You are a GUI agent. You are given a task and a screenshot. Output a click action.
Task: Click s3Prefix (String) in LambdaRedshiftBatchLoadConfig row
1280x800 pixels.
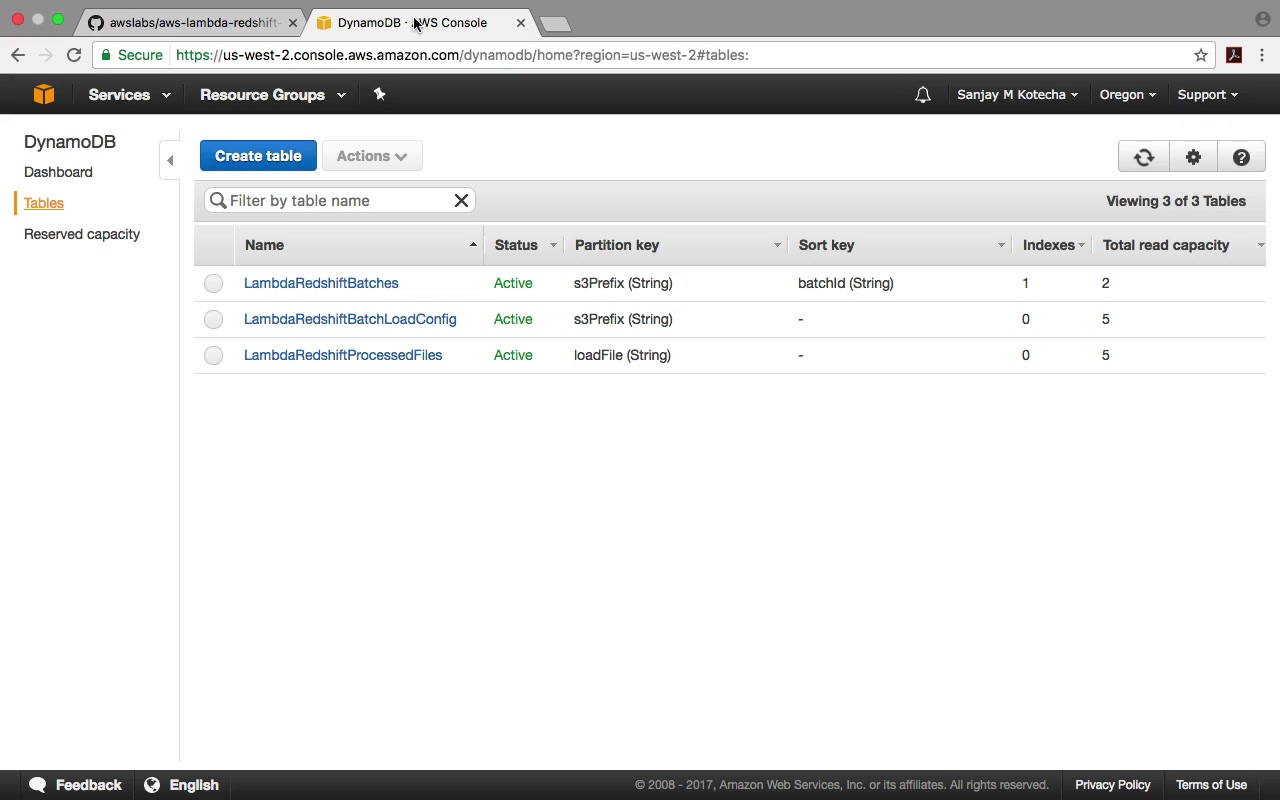point(623,319)
